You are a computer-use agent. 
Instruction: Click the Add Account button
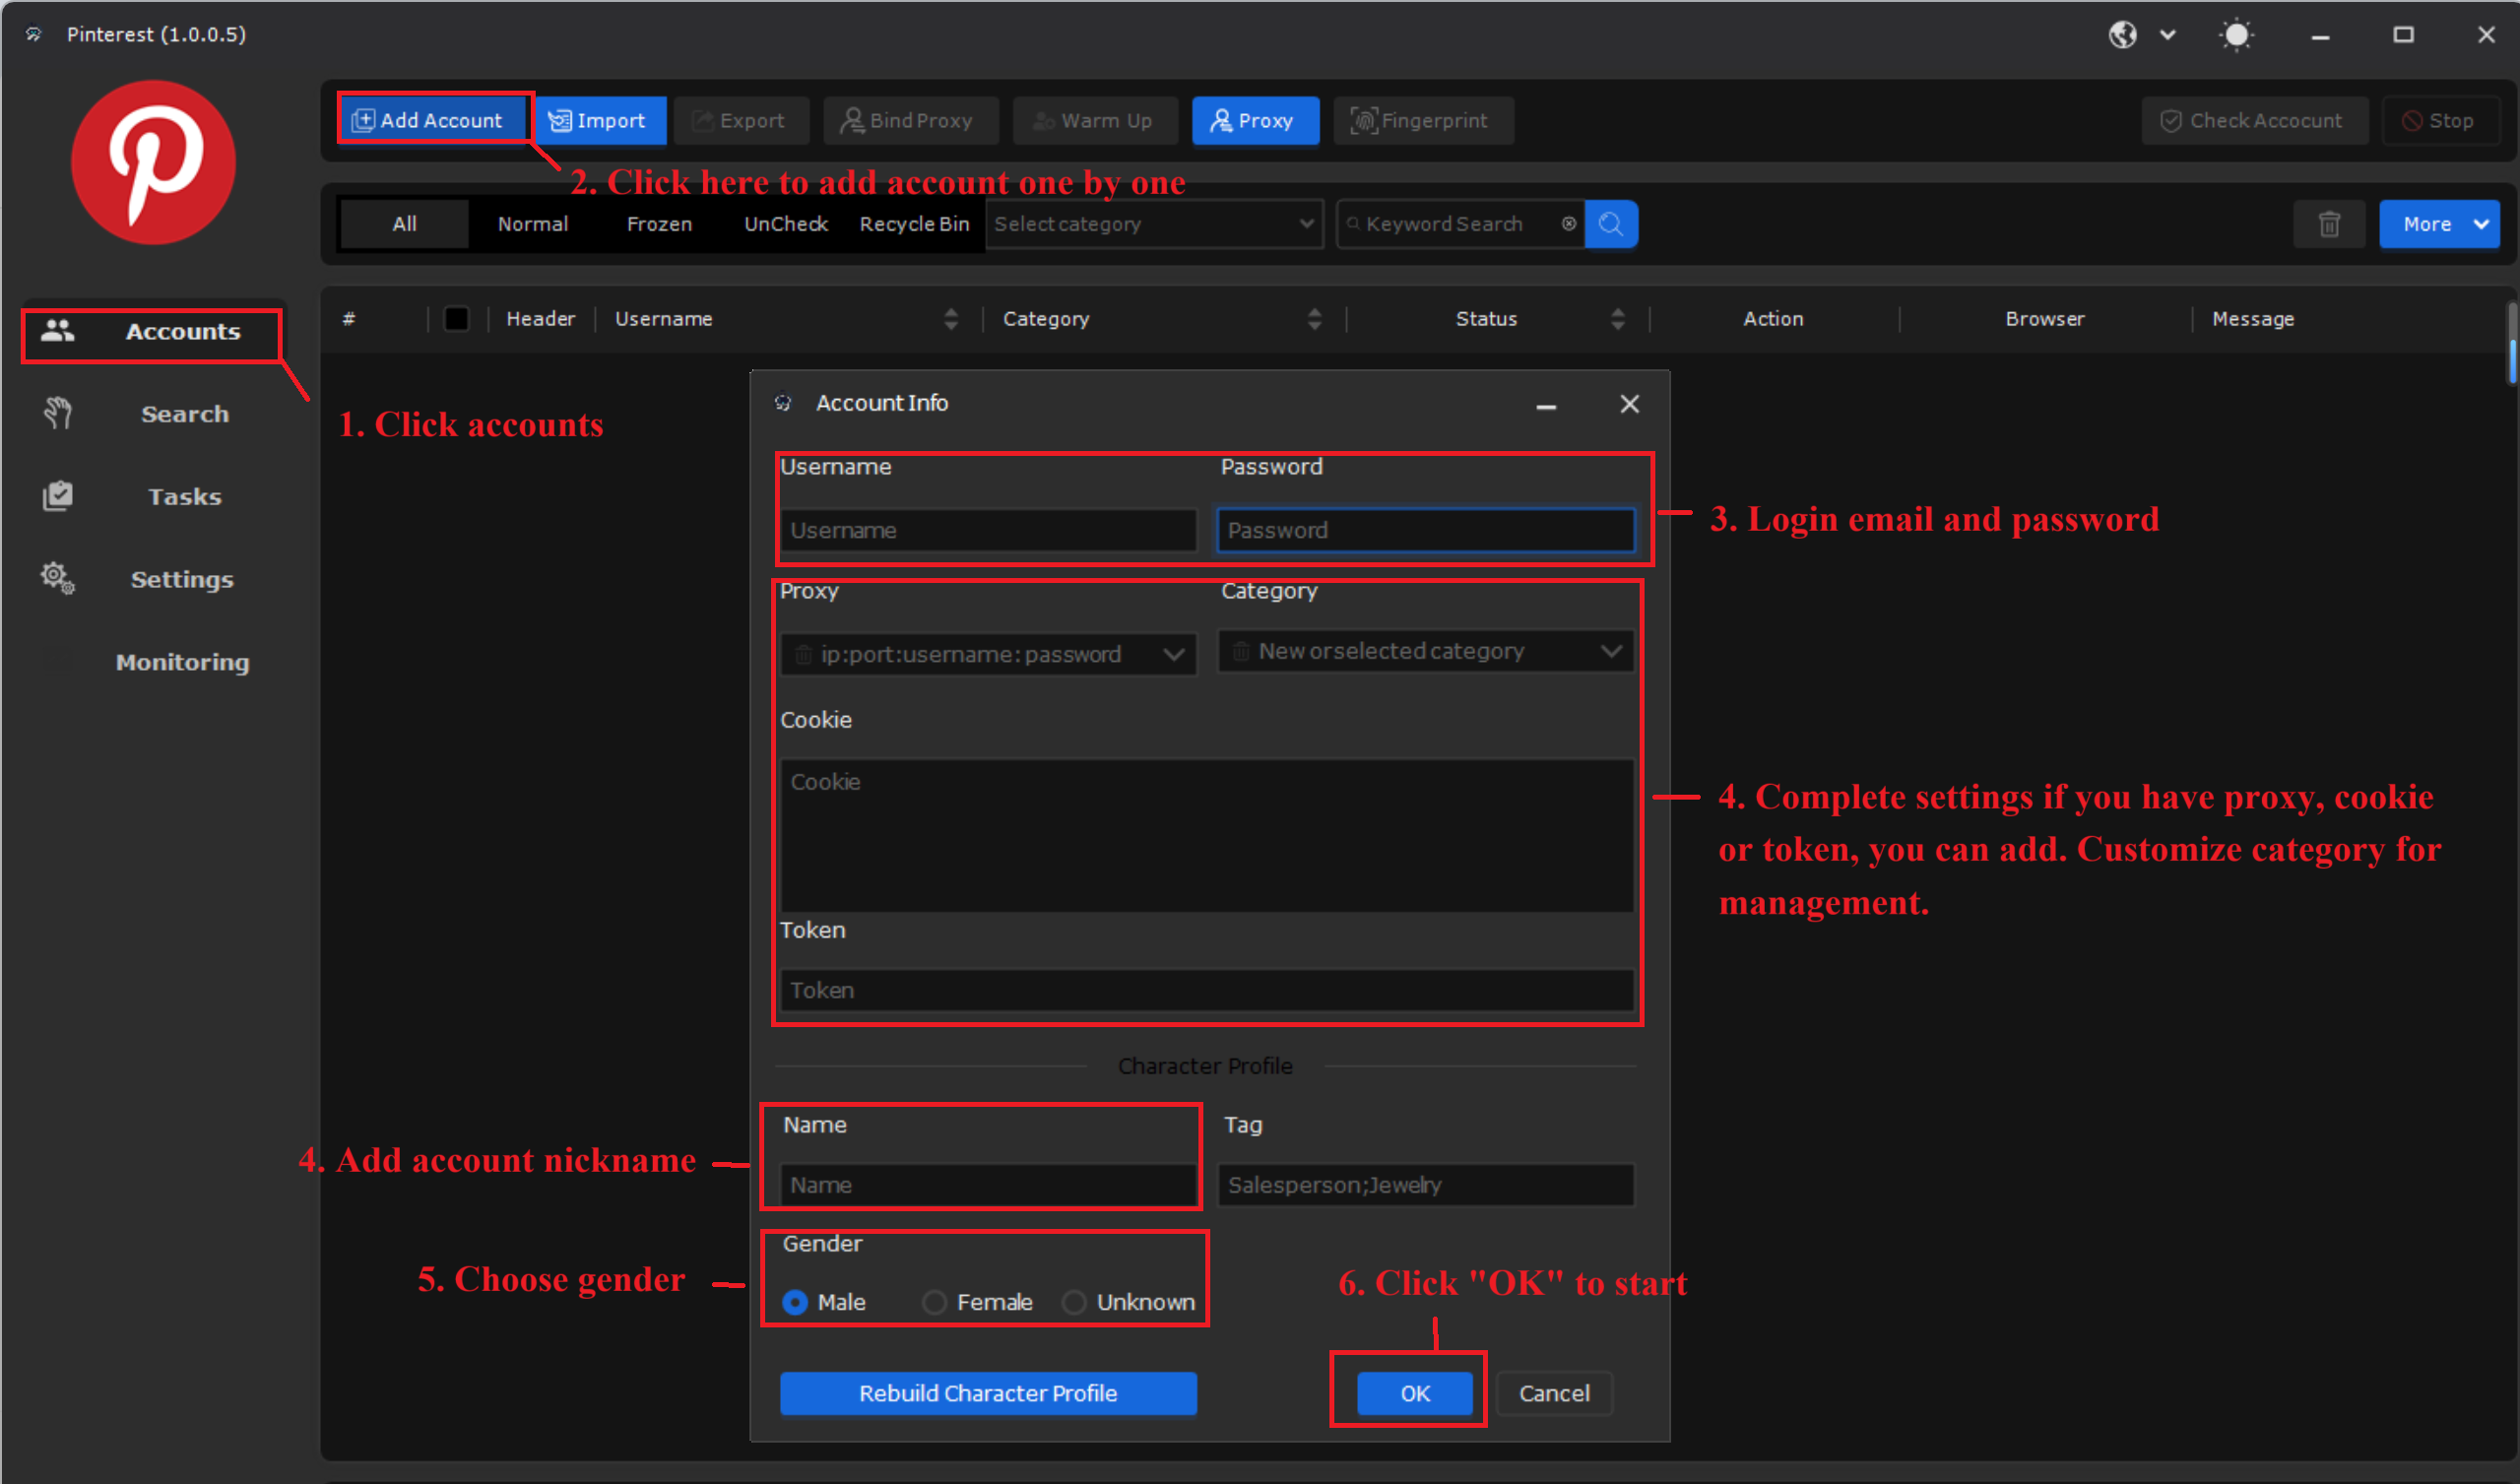point(430,120)
